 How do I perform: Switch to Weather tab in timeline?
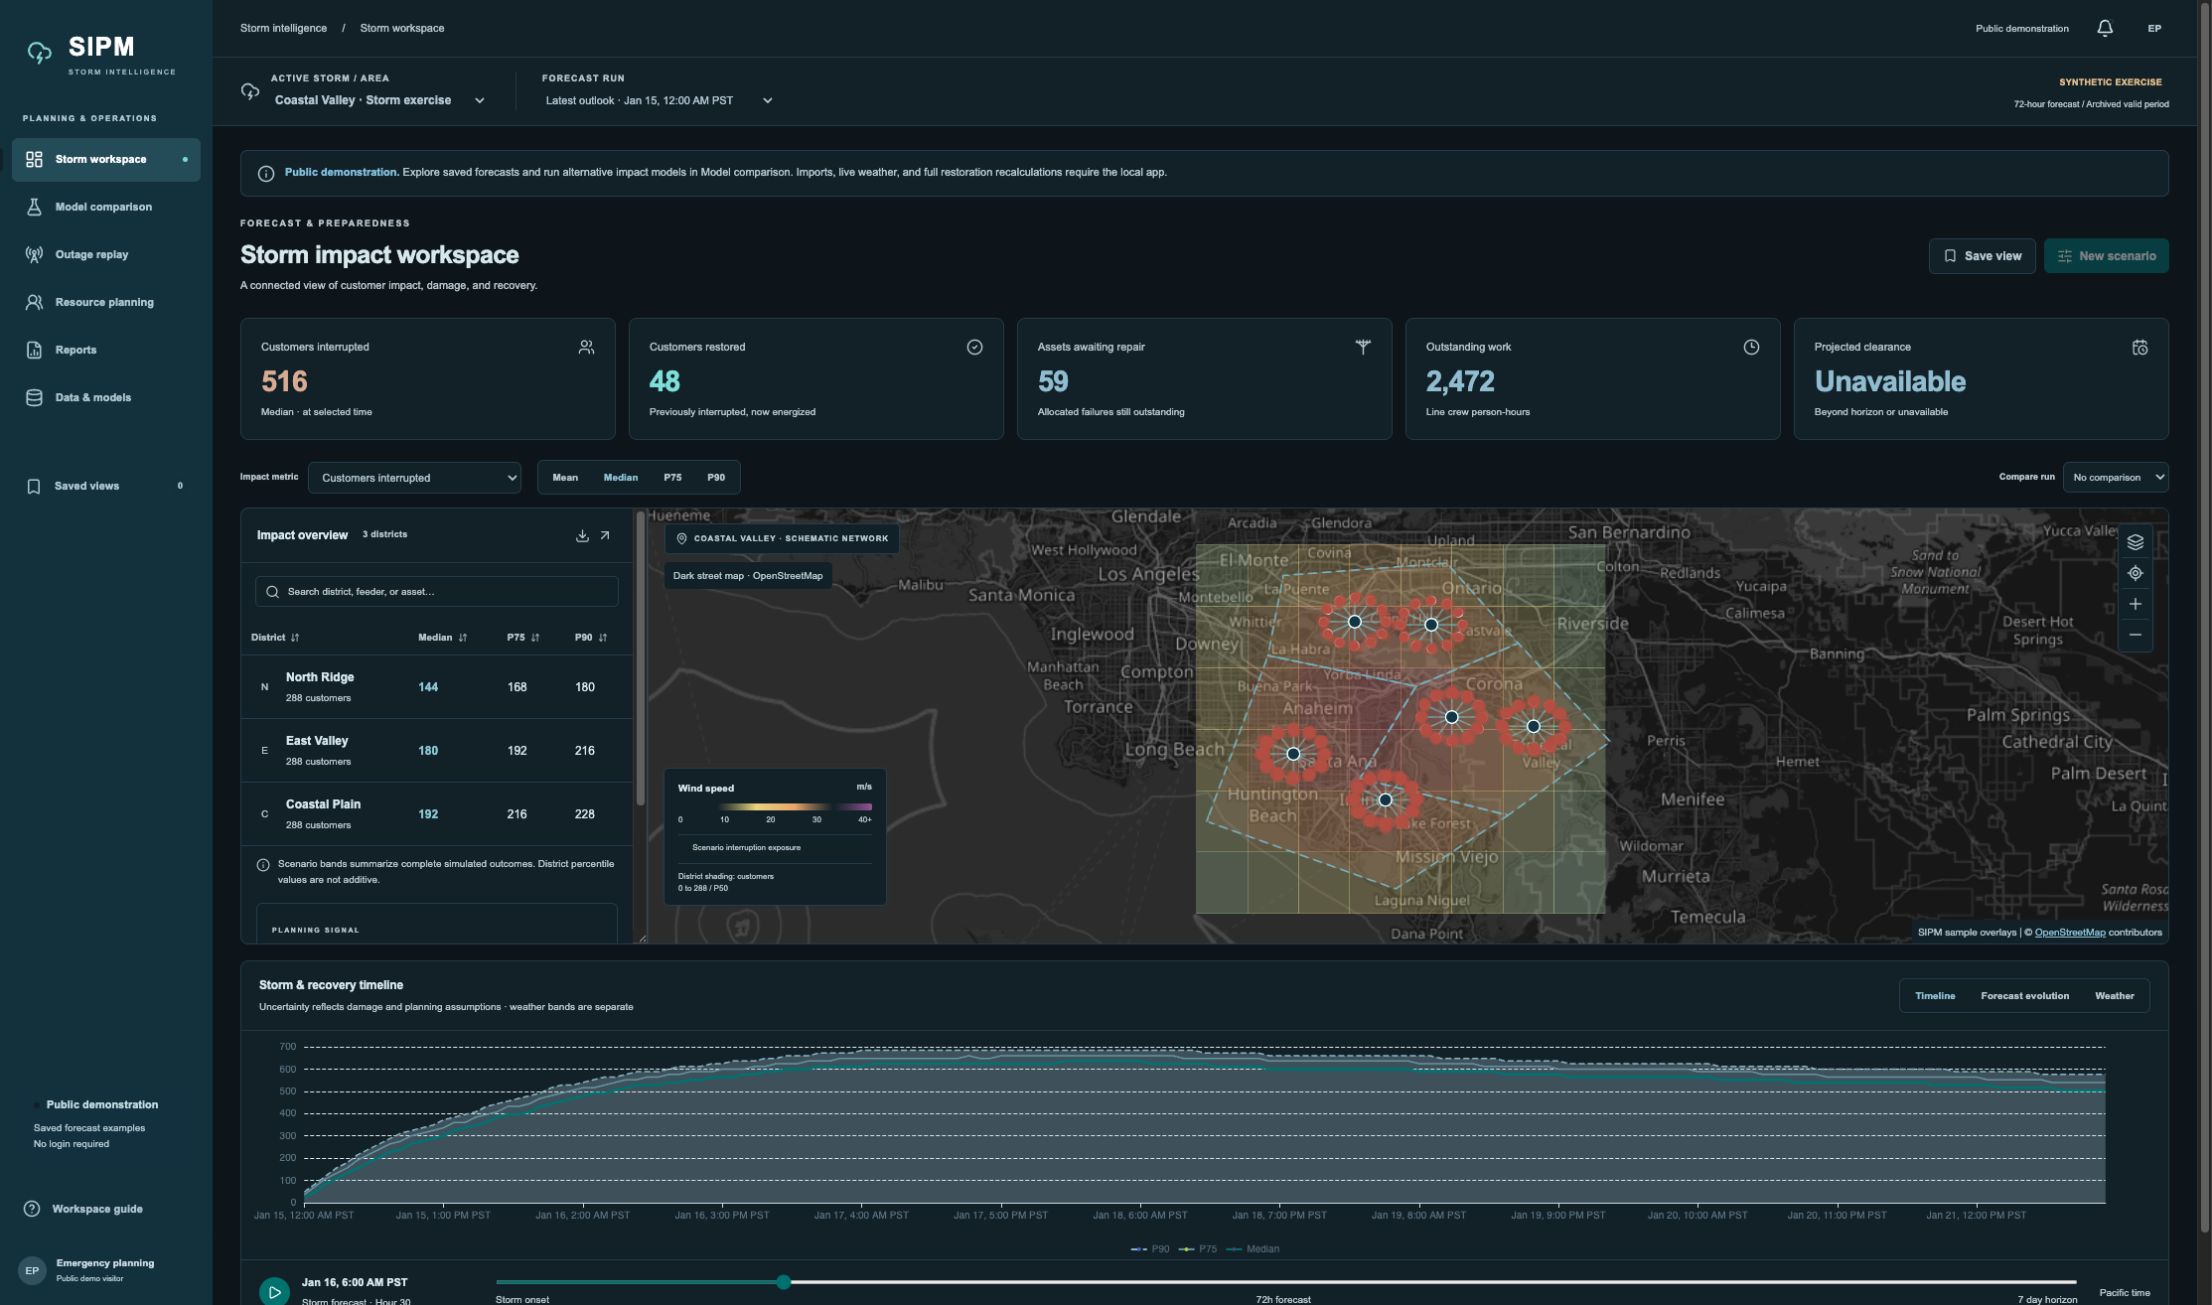click(x=2114, y=996)
